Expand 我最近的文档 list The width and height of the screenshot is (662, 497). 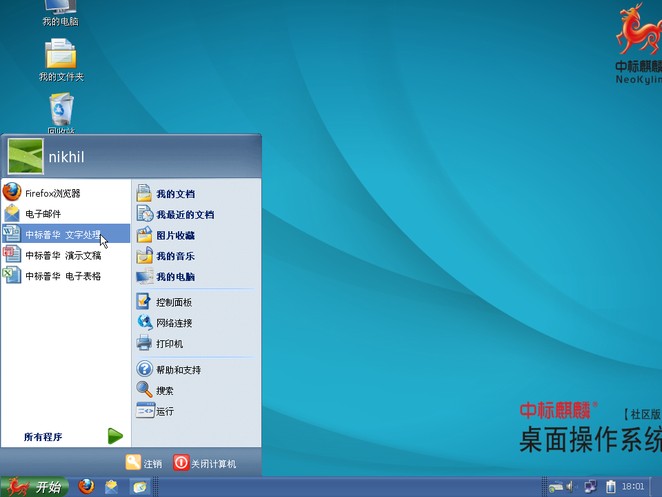(x=184, y=215)
